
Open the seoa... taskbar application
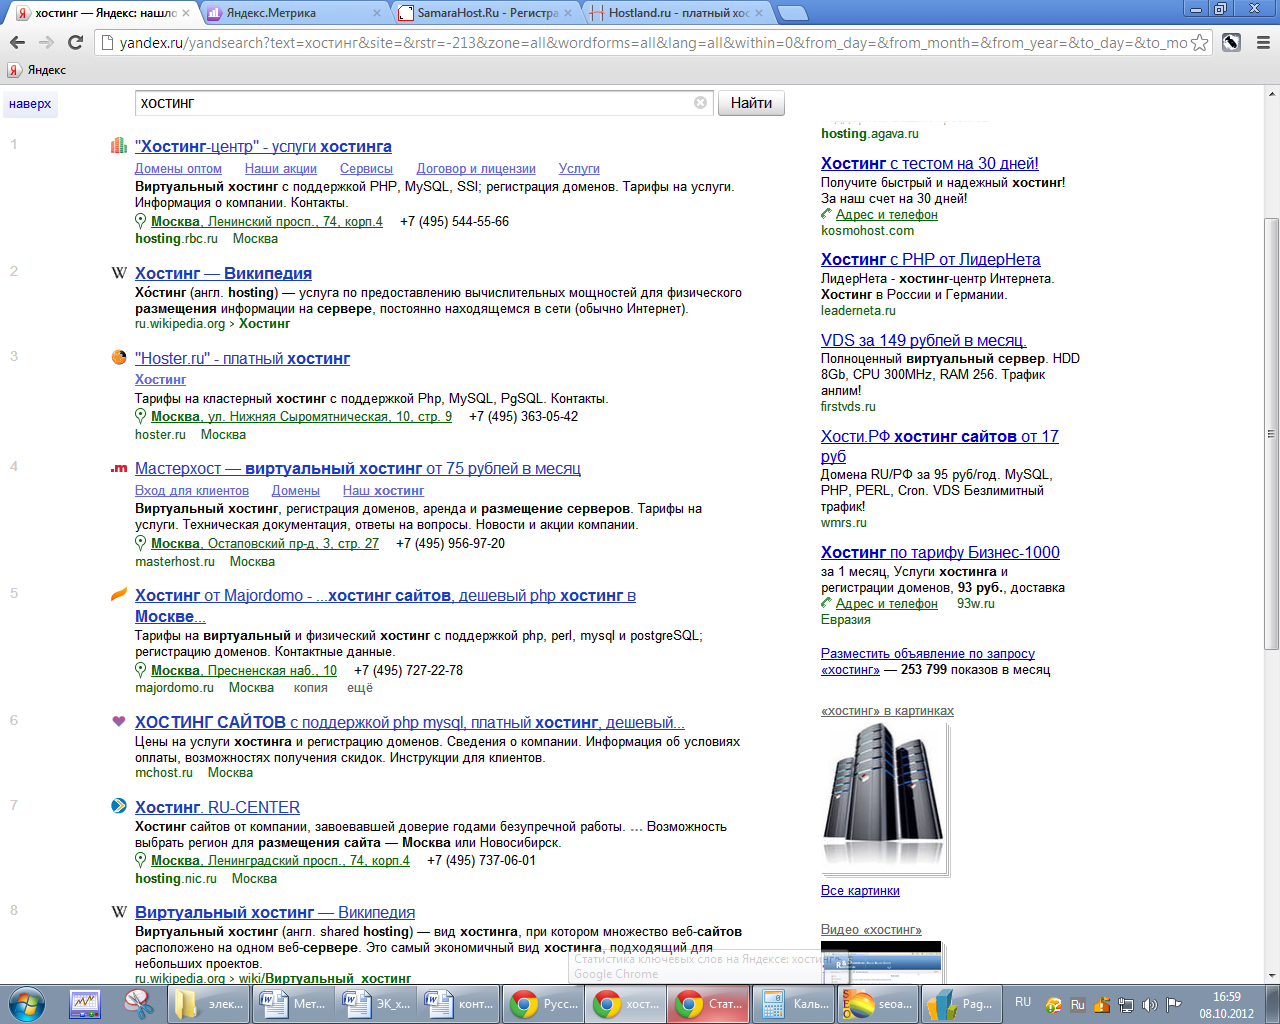tap(877, 1004)
